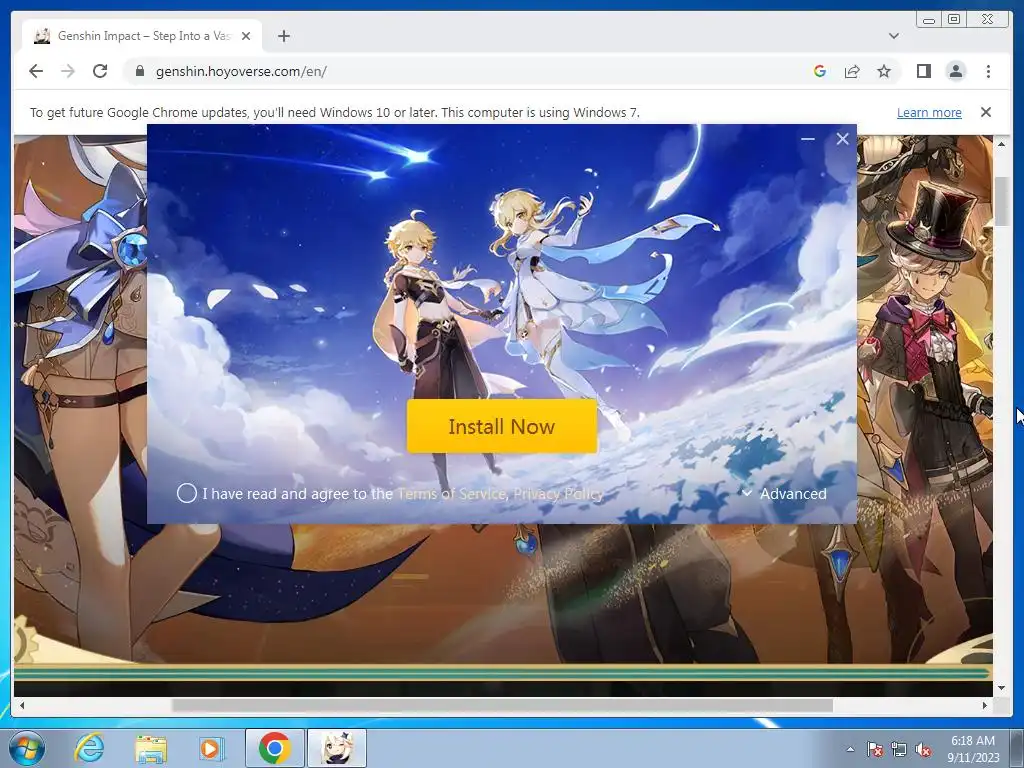Click the vertical scrollbar thumb
The image size is (1024, 768).
1002,200
